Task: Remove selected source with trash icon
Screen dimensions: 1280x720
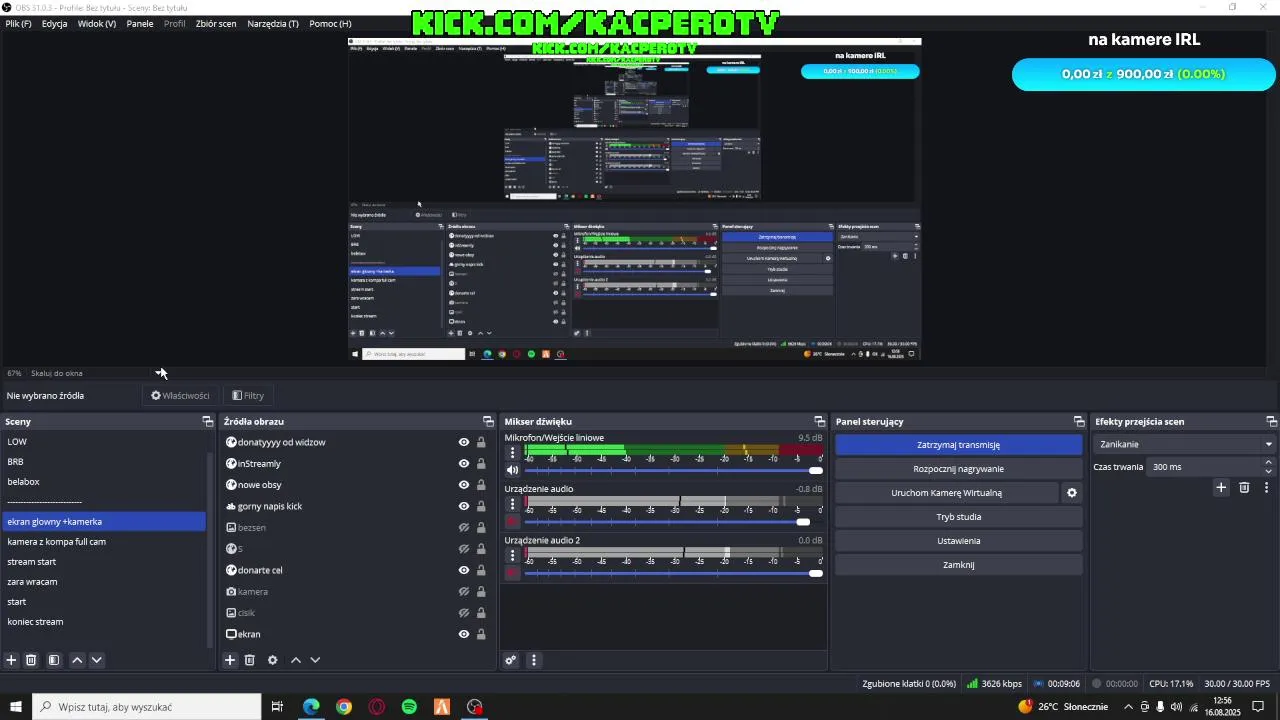Action: click(x=250, y=660)
